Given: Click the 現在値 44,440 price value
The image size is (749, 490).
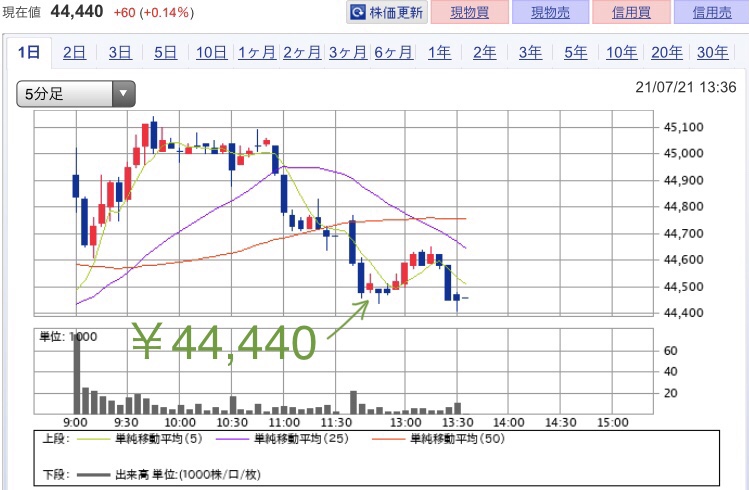Looking at the screenshot, I should click(x=77, y=11).
